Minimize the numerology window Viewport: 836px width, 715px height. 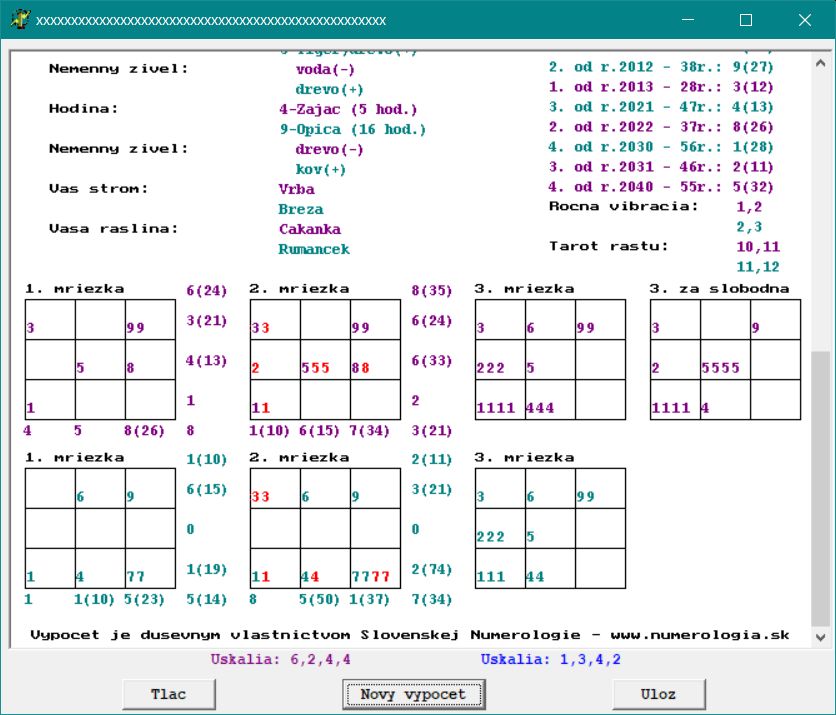tap(688, 20)
